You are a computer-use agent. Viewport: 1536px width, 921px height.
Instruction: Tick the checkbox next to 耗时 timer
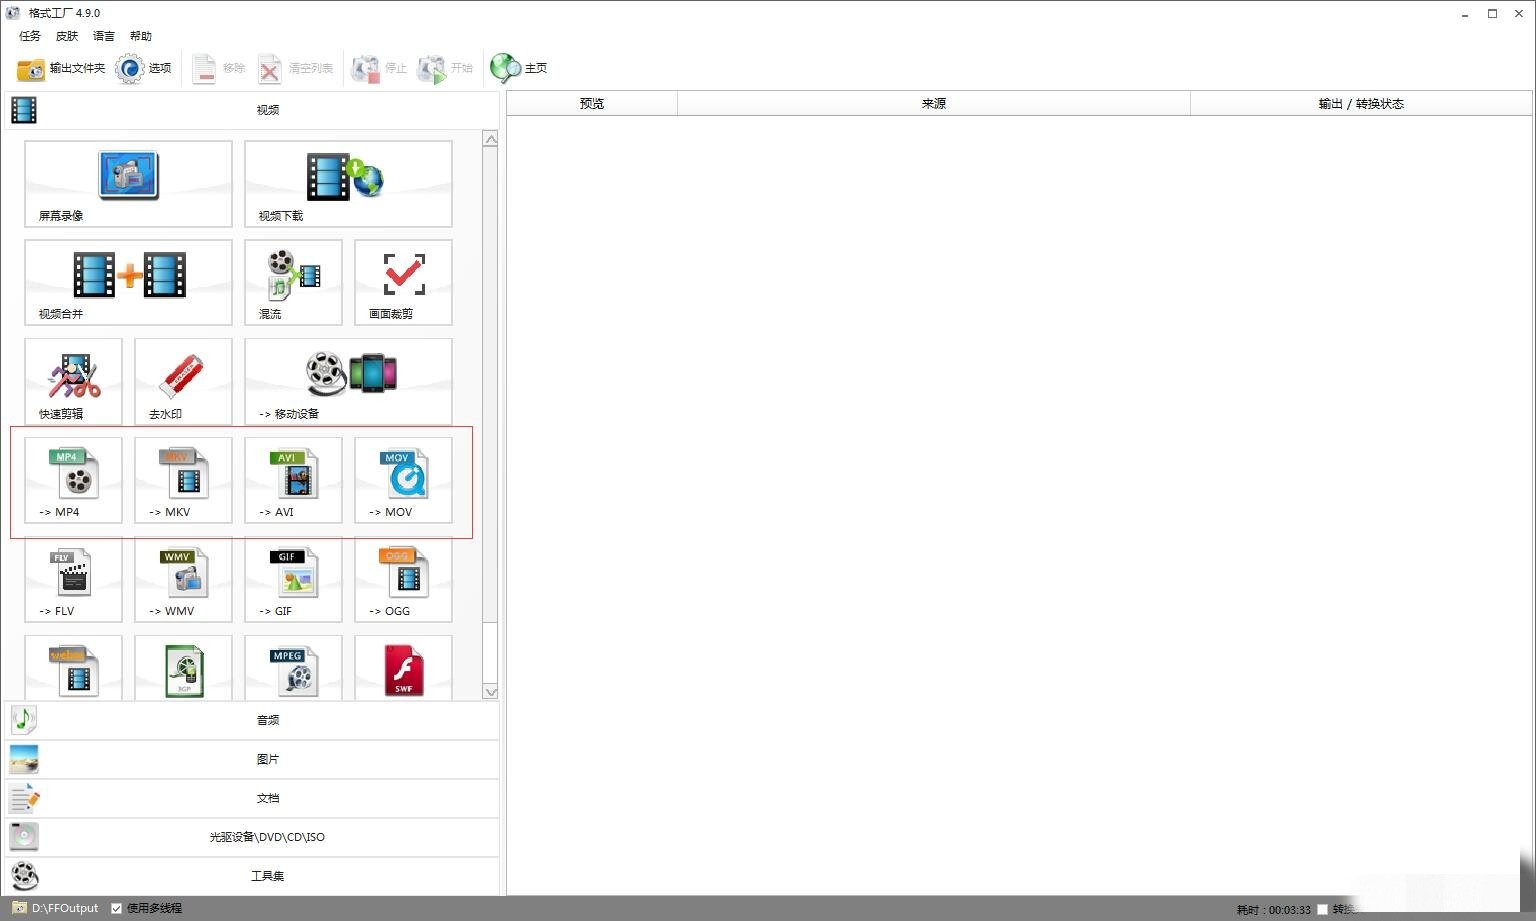click(x=1322, y=909)
